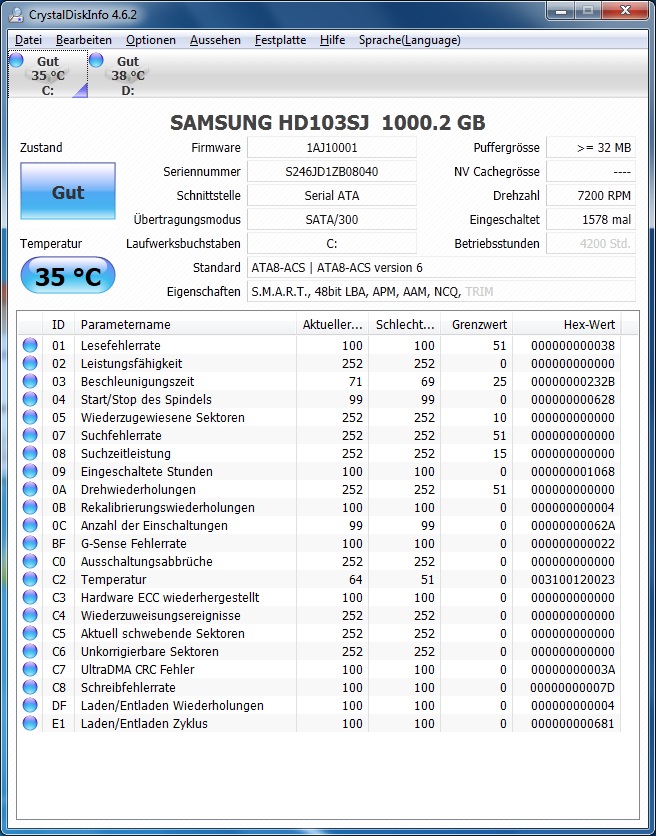This screenshot has width=656, height=836.
Task: Open the Aussehen menu
Action: coord(215,40)
